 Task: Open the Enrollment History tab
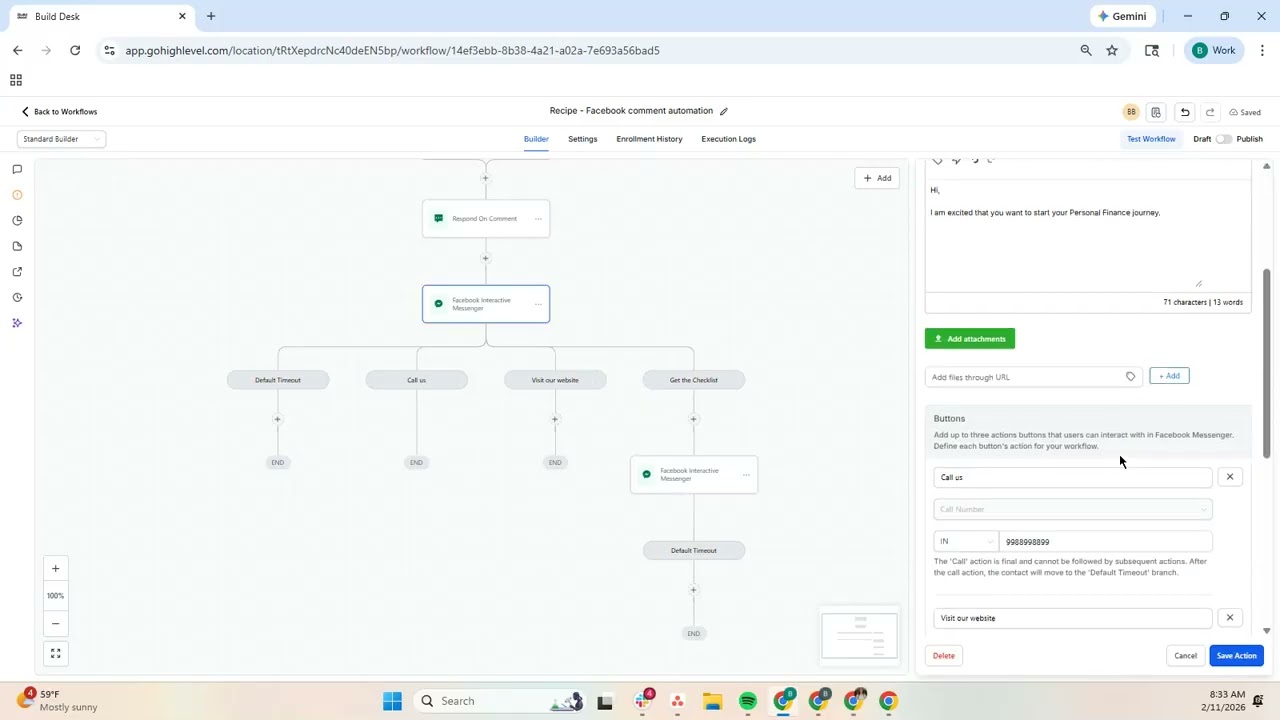(x=649, y=139)
